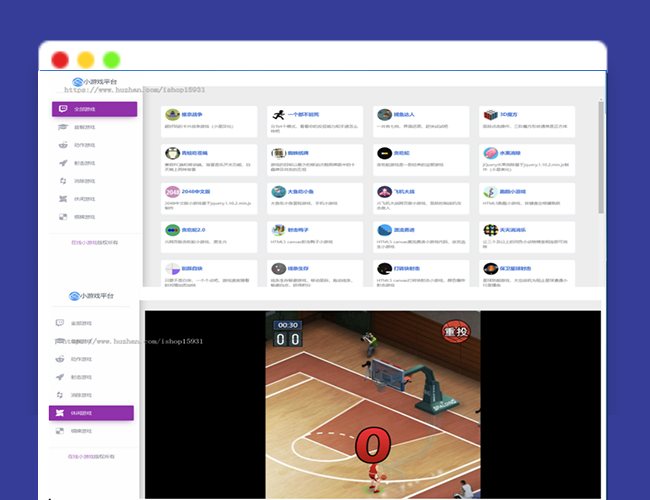Image resolution: width=650 pixels, height=500 pixels.
Task: Open the 飞机大战 airplane icon
Action: pyautogui.click(x=384, y=192)
